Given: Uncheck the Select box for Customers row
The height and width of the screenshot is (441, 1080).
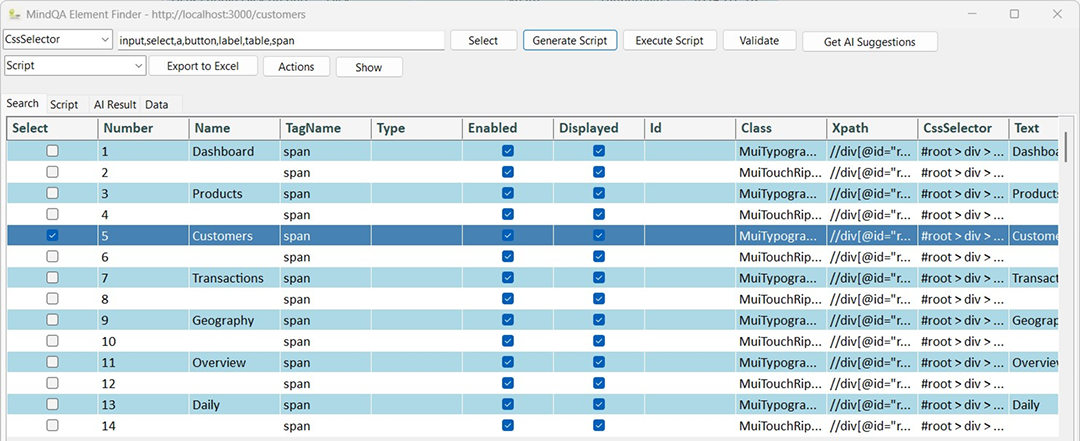Looking at the screenshot, I should coord(52,235).
